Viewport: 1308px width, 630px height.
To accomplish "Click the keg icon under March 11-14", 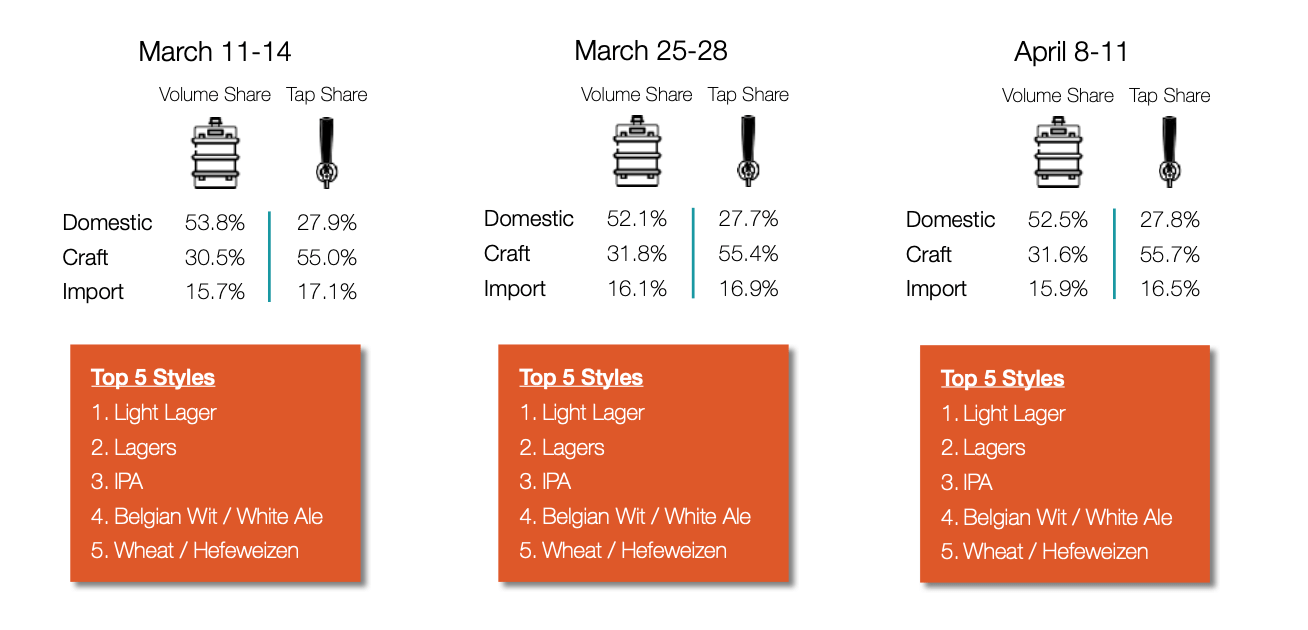I will pyautogui.click(x=218, y=153).
